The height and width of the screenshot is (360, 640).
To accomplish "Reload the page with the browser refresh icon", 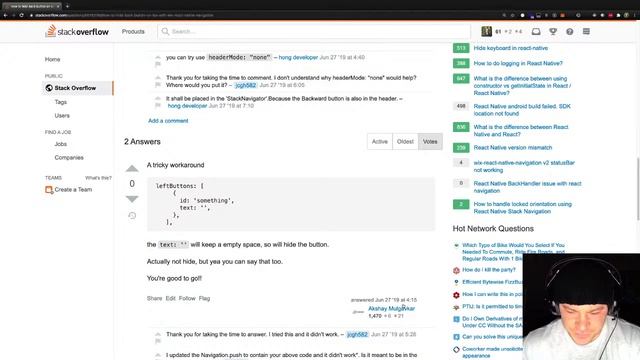I will pyautogui.click(x=22, y=15).
